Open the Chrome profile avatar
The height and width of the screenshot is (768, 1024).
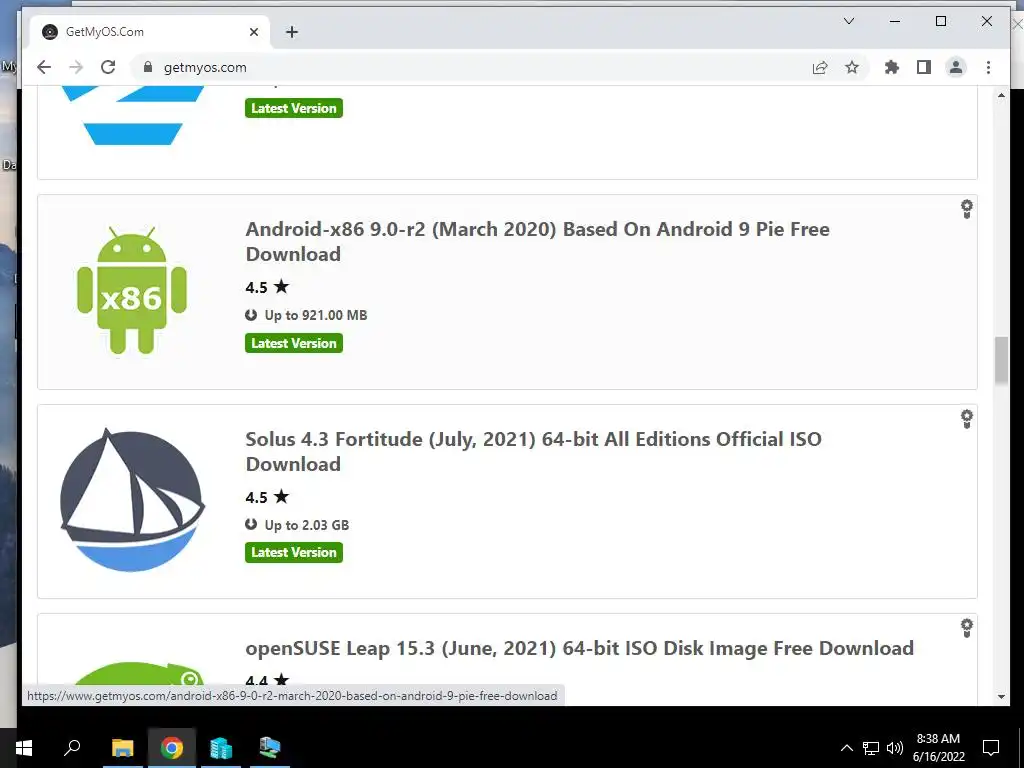[956, 67]
